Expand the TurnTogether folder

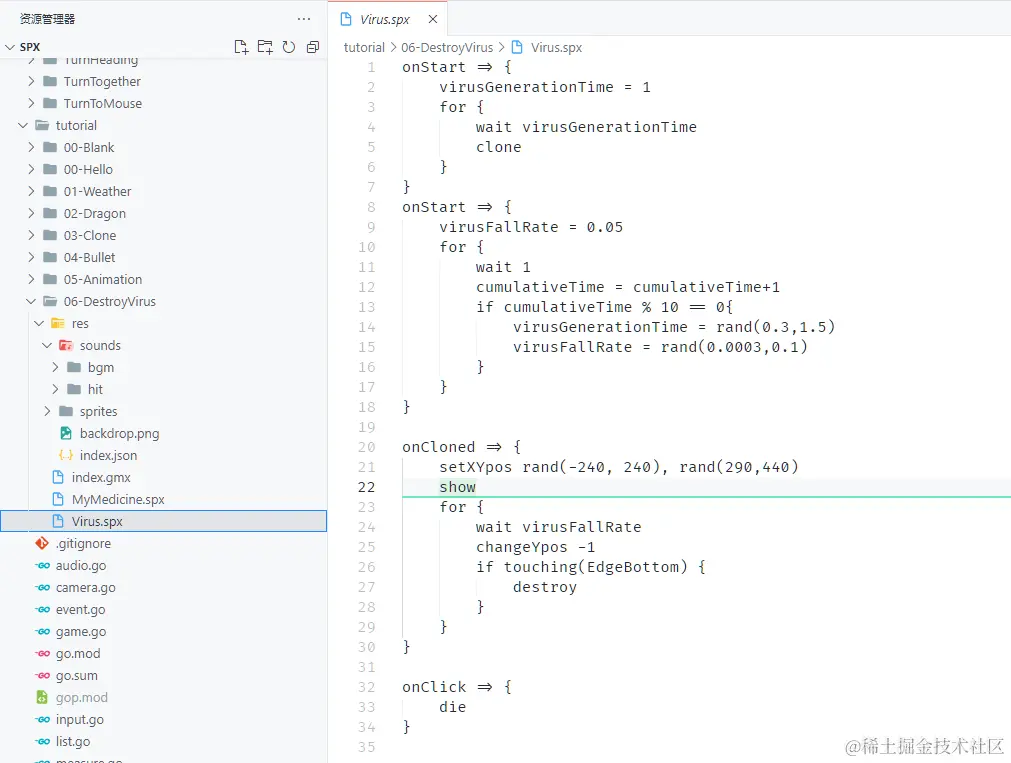[x=31, y=81]
